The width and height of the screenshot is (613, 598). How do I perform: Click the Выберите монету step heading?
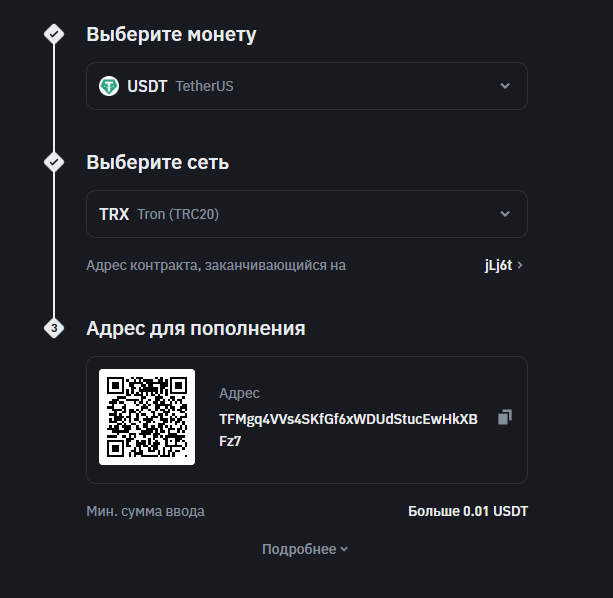click(x=171, y=35)
